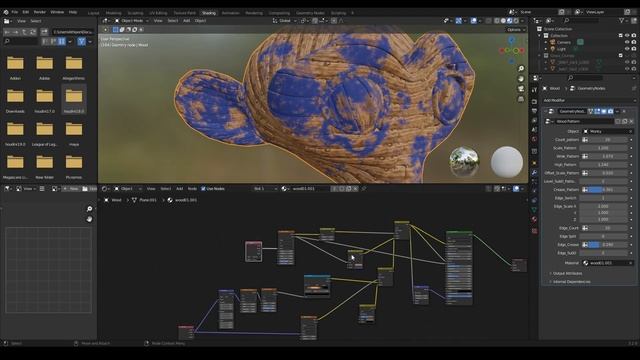
Task: Click the file browser path field
Action: [x=74, y=31]
